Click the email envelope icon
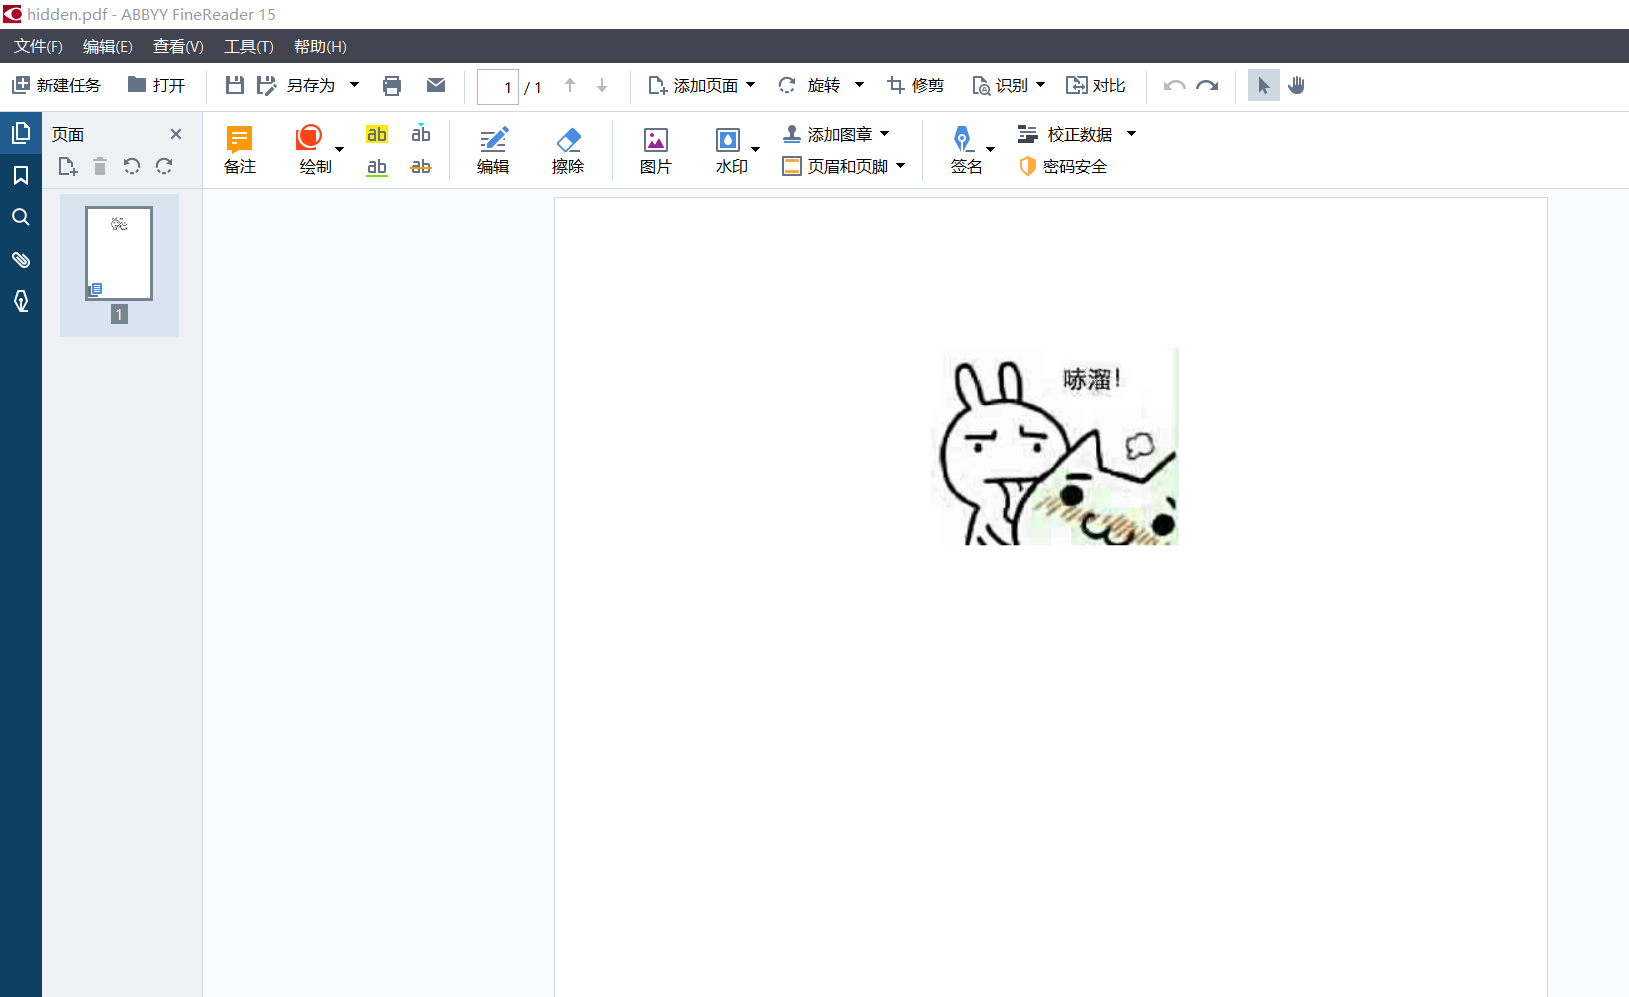 point(436,86)
